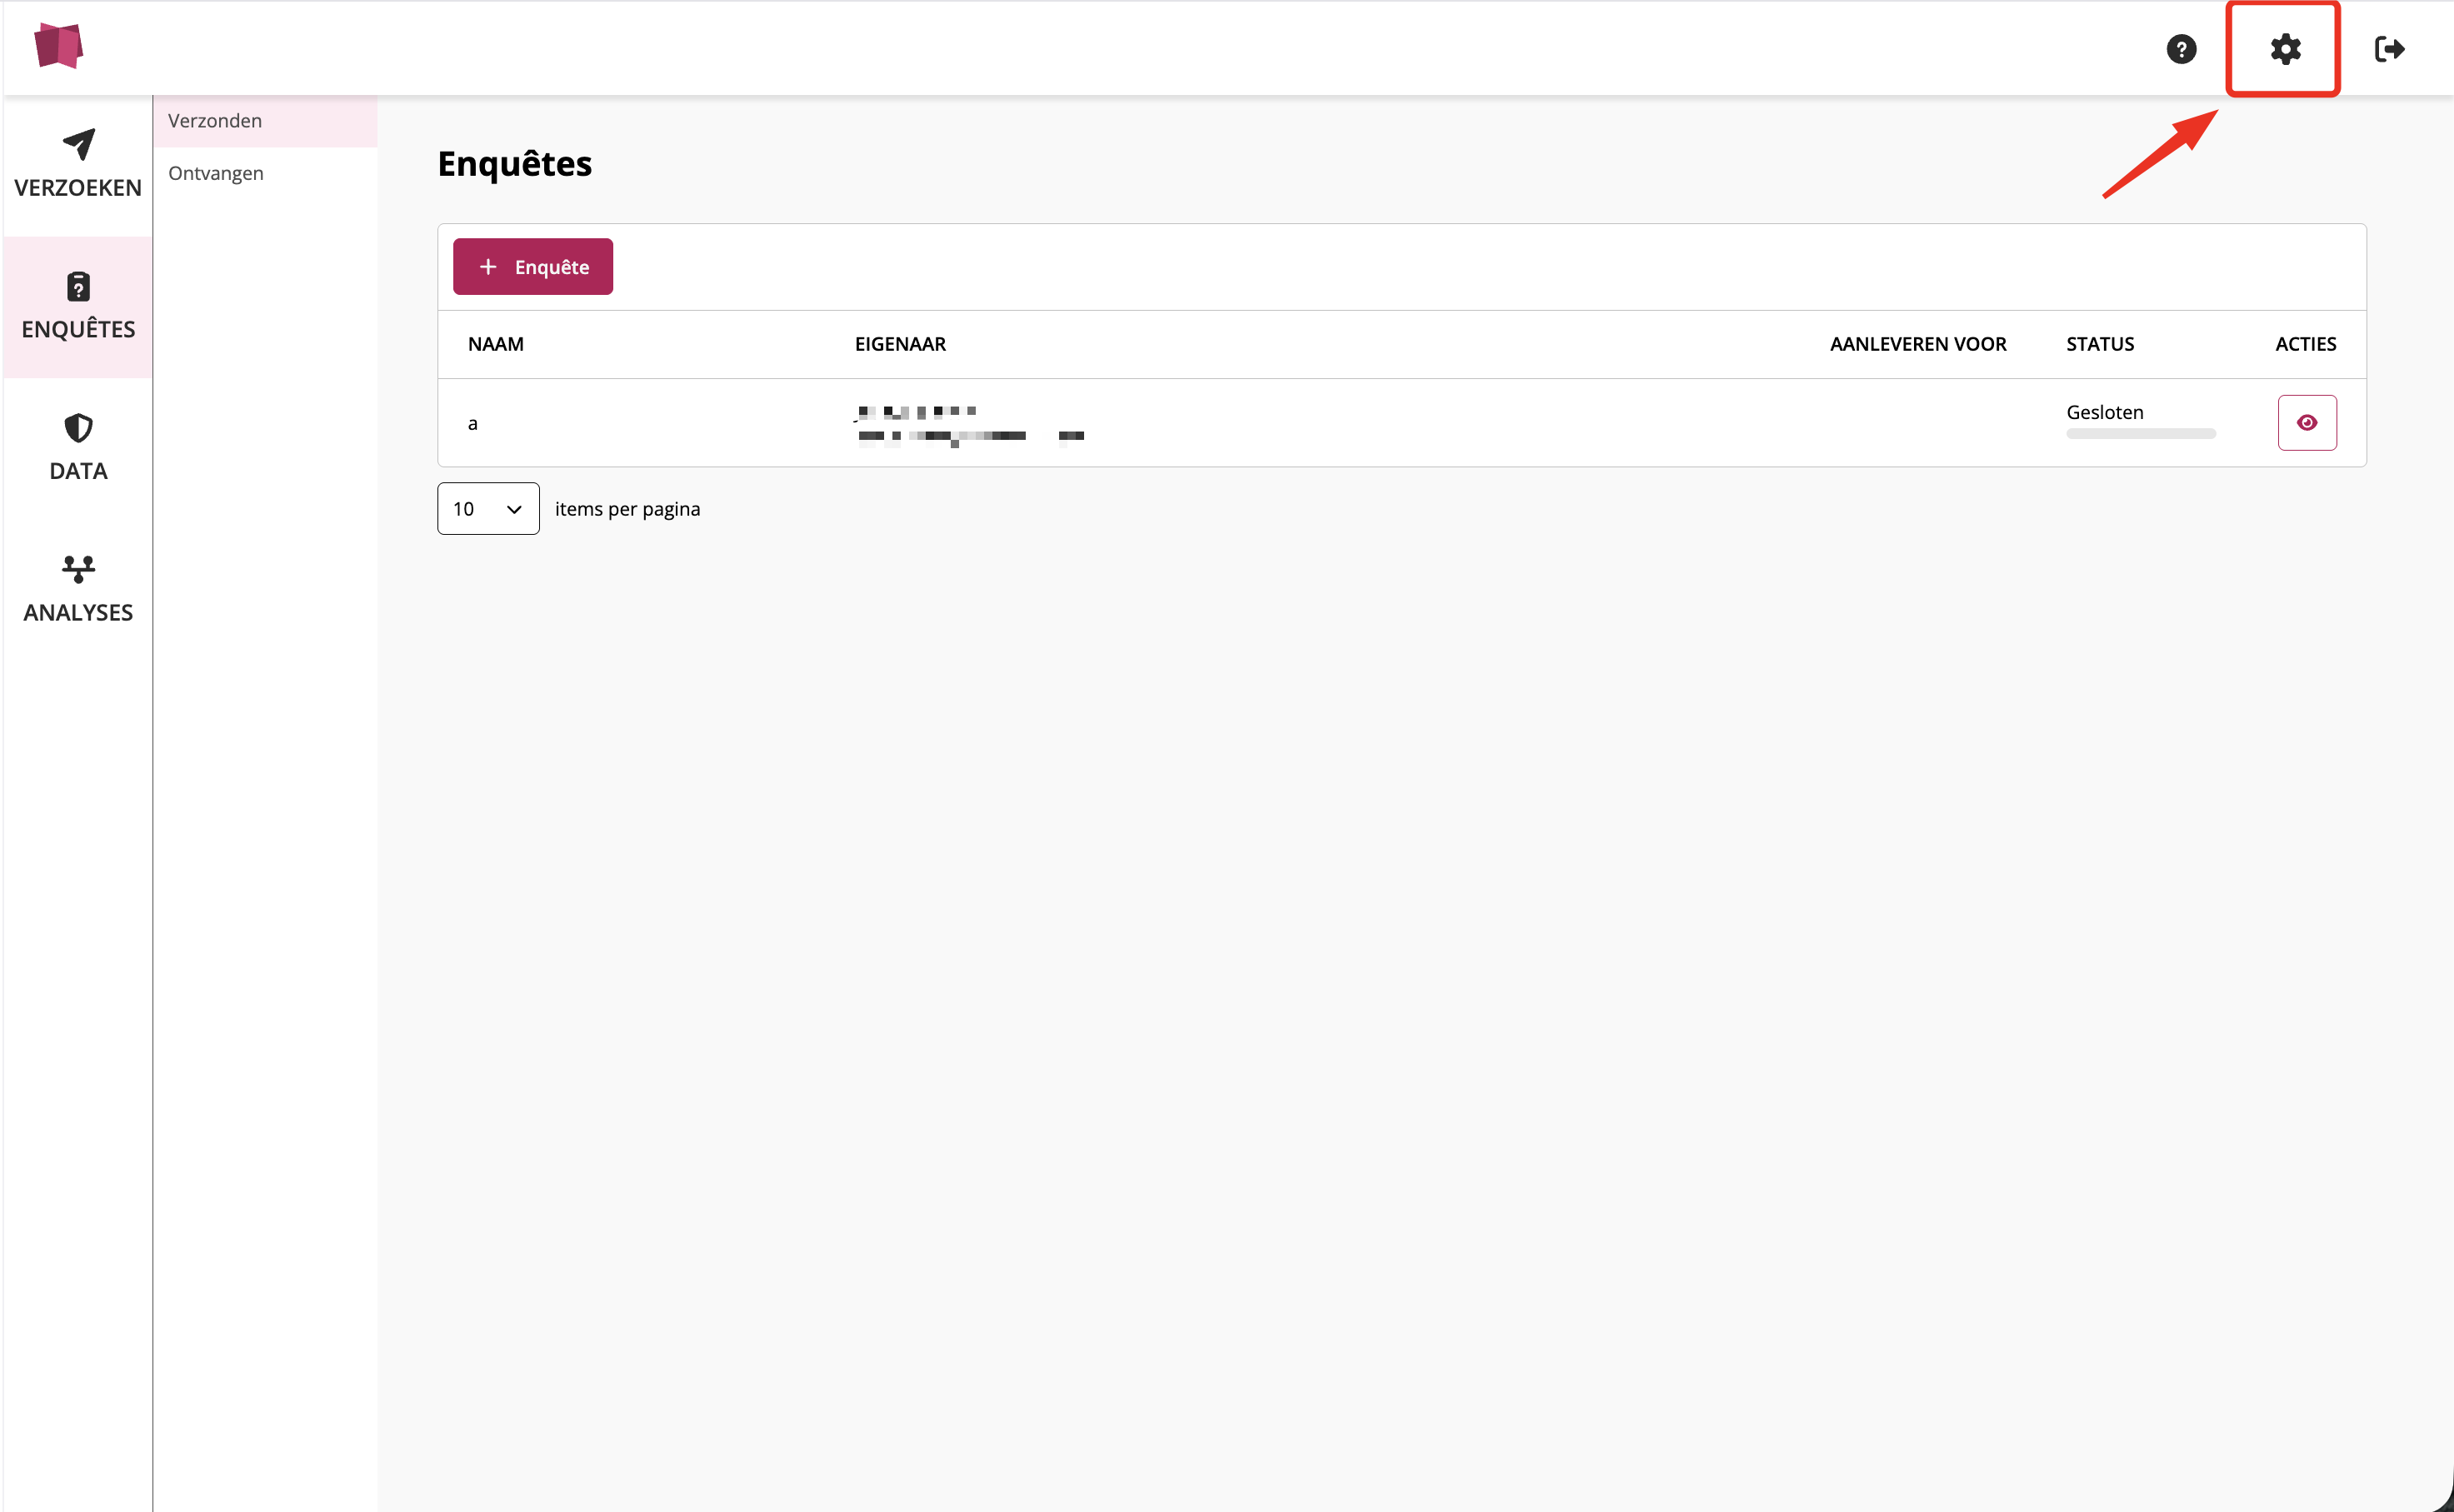This screenshot has height=1512, width=2454.
Task: Click the plus icon on Enquête button
Action: click(488, 267)
